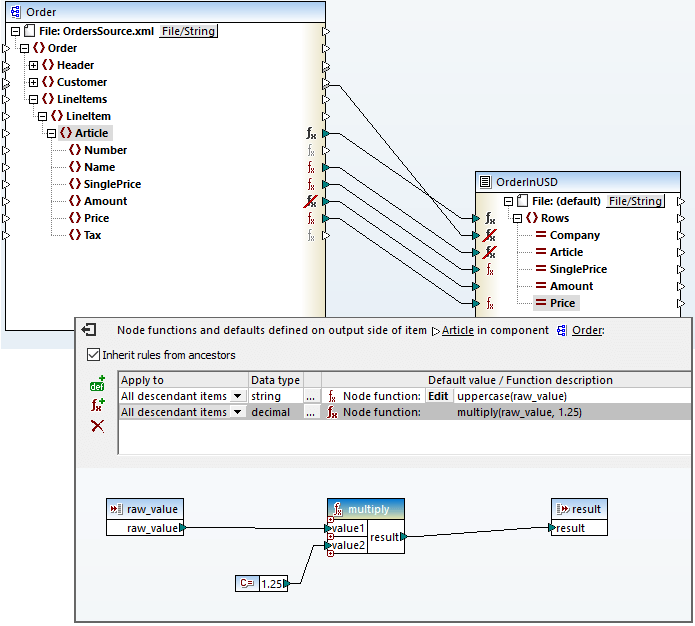The height and width of the screenshot is (626, 695).
Task: Open Apply to dropdown for decimal rule
Action: (x=237, y=412)
